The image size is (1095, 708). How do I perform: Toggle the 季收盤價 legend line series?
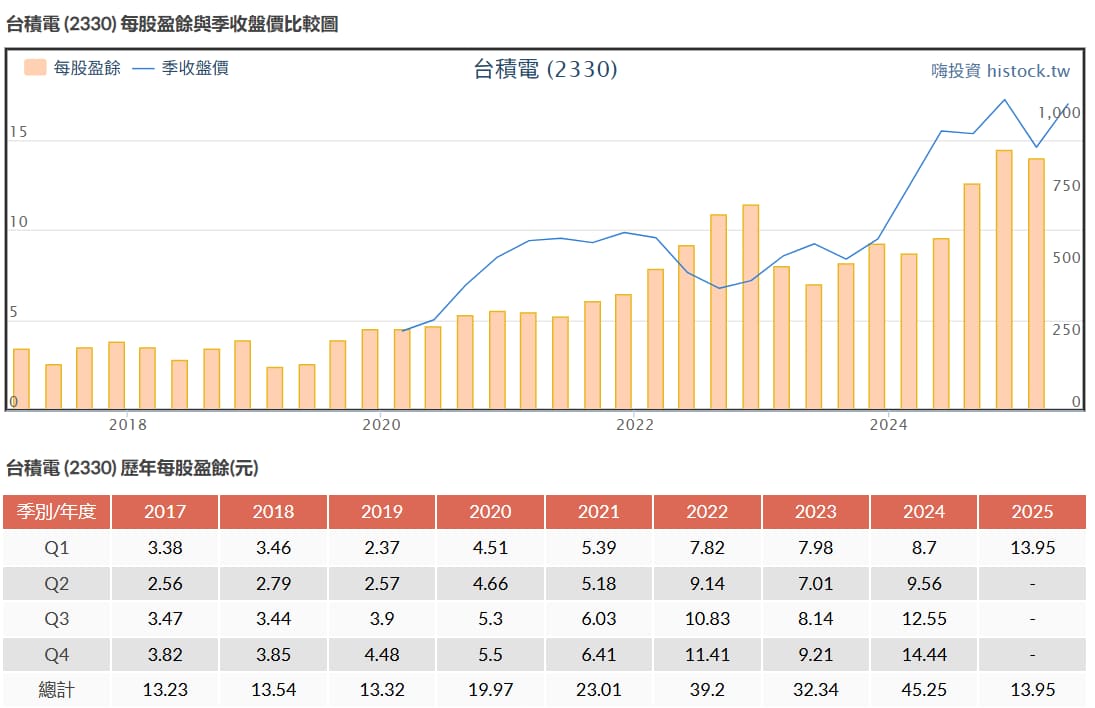[194, 68]
